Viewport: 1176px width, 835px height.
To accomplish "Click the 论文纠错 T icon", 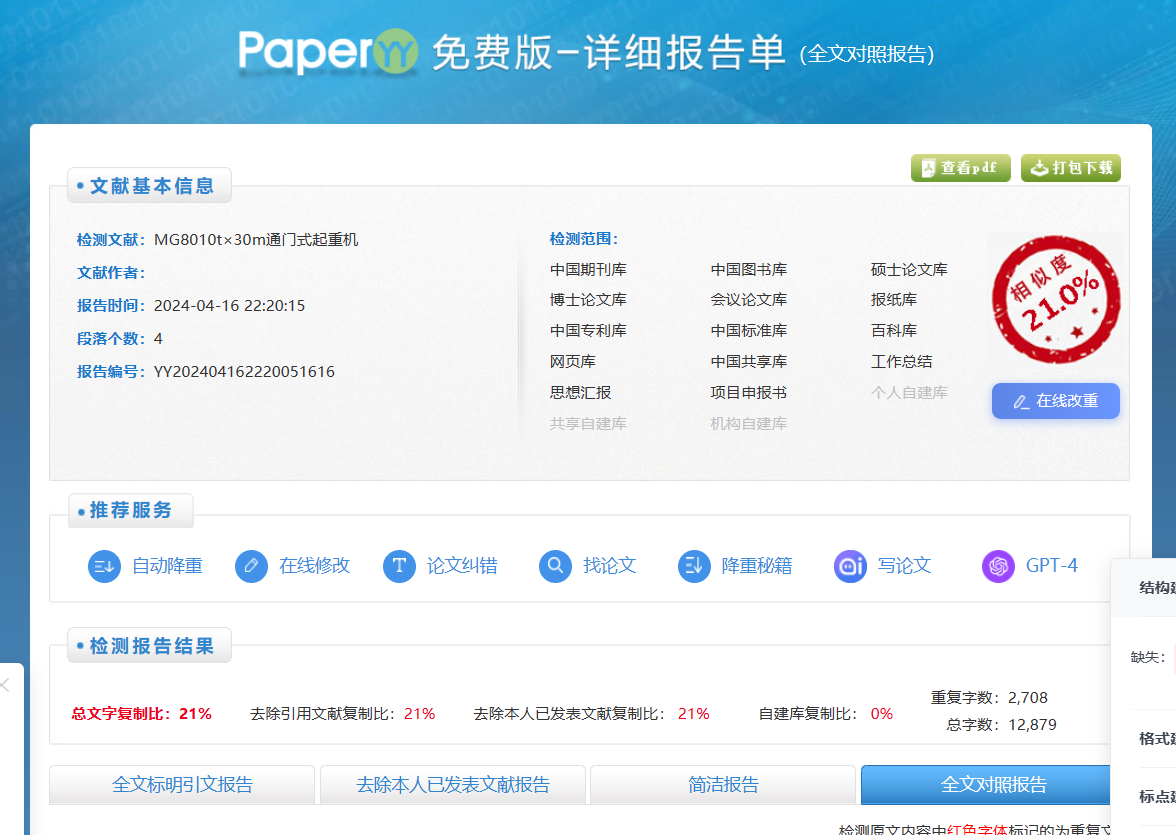I will click(399, 566).
